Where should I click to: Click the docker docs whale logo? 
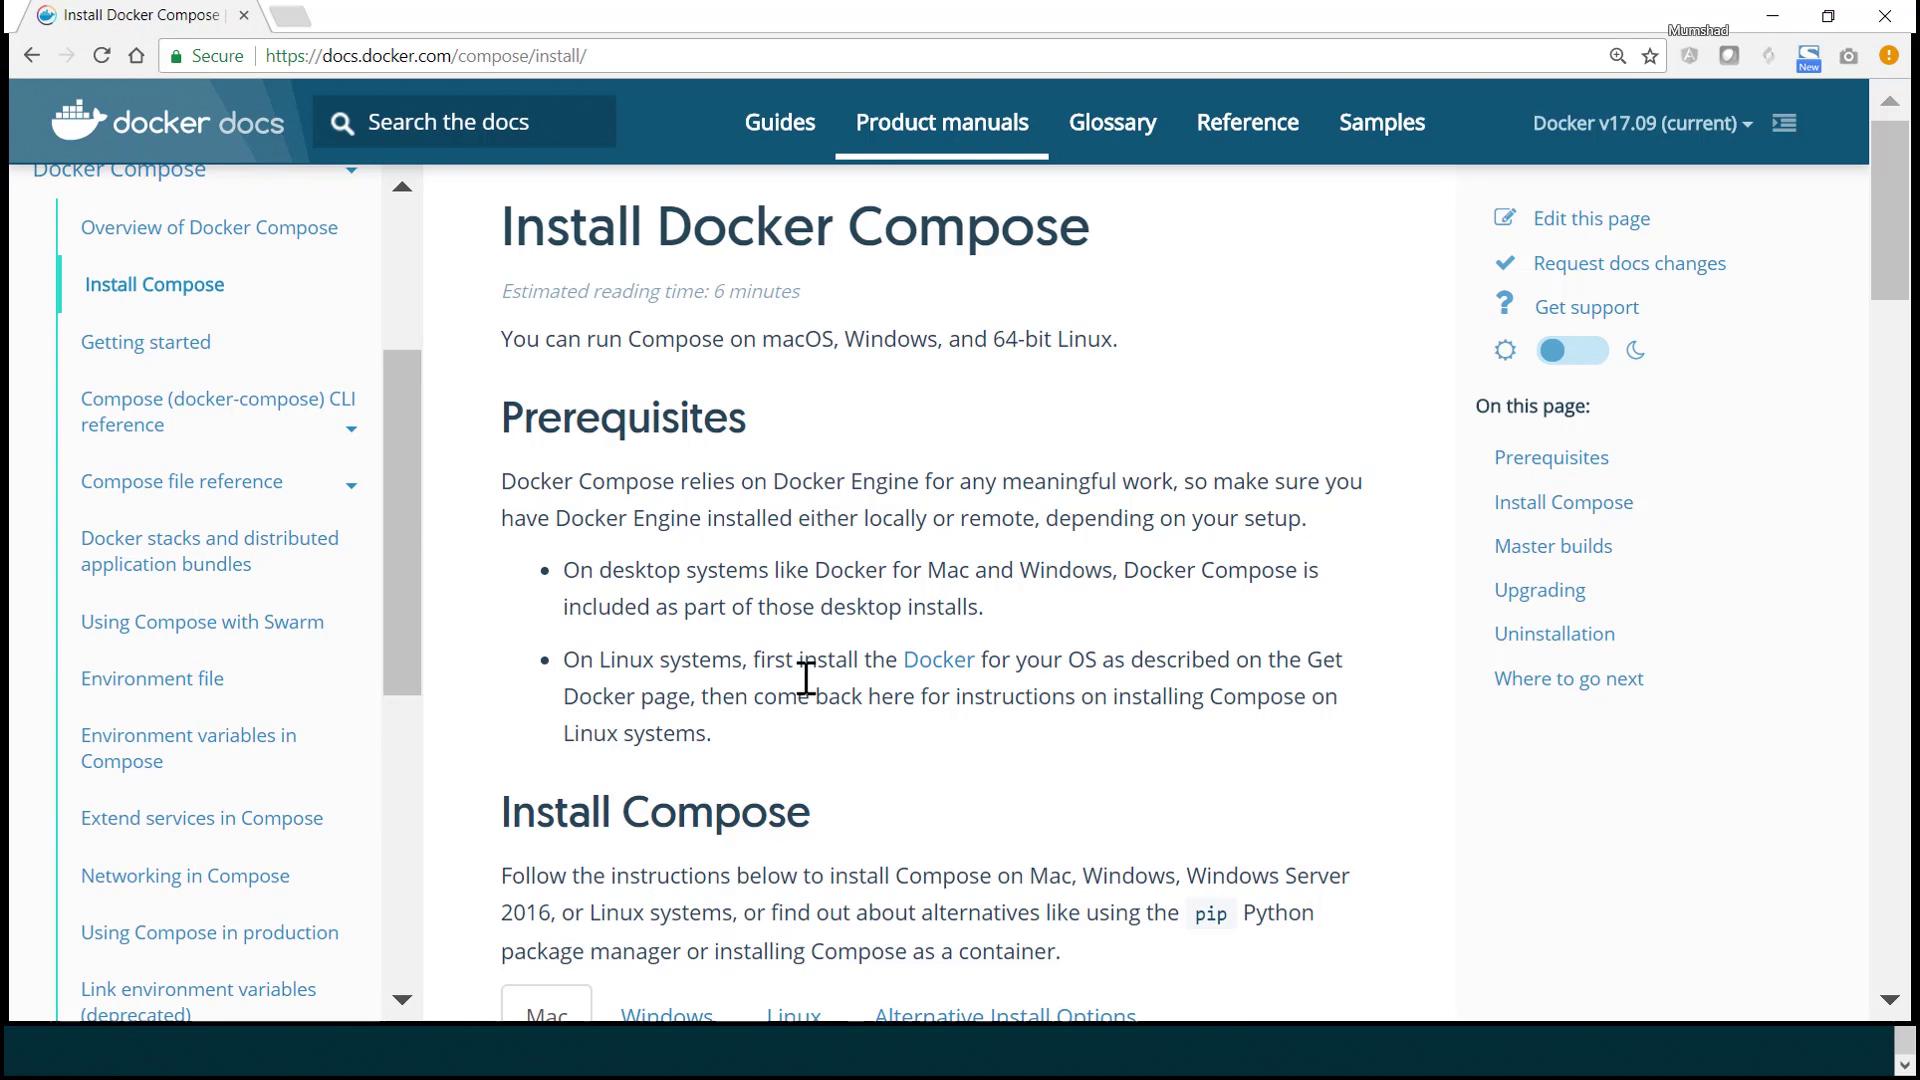78,121
